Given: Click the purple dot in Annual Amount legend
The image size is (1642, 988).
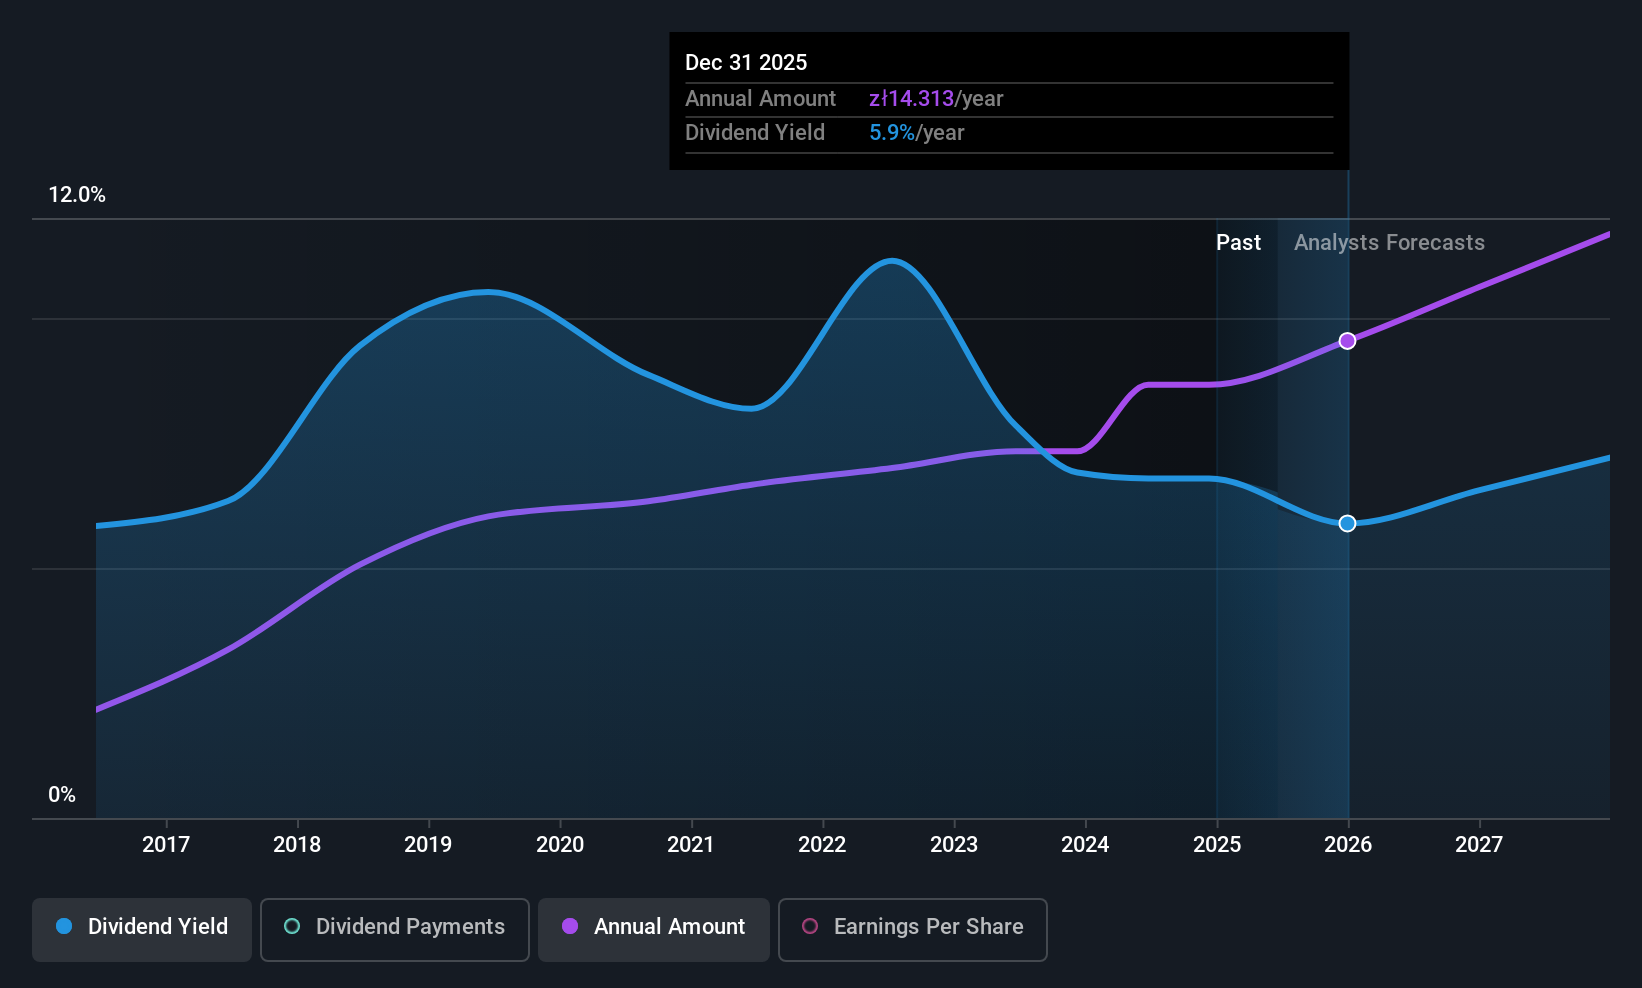Looking at the screenshot, I should tap(570, 926).
